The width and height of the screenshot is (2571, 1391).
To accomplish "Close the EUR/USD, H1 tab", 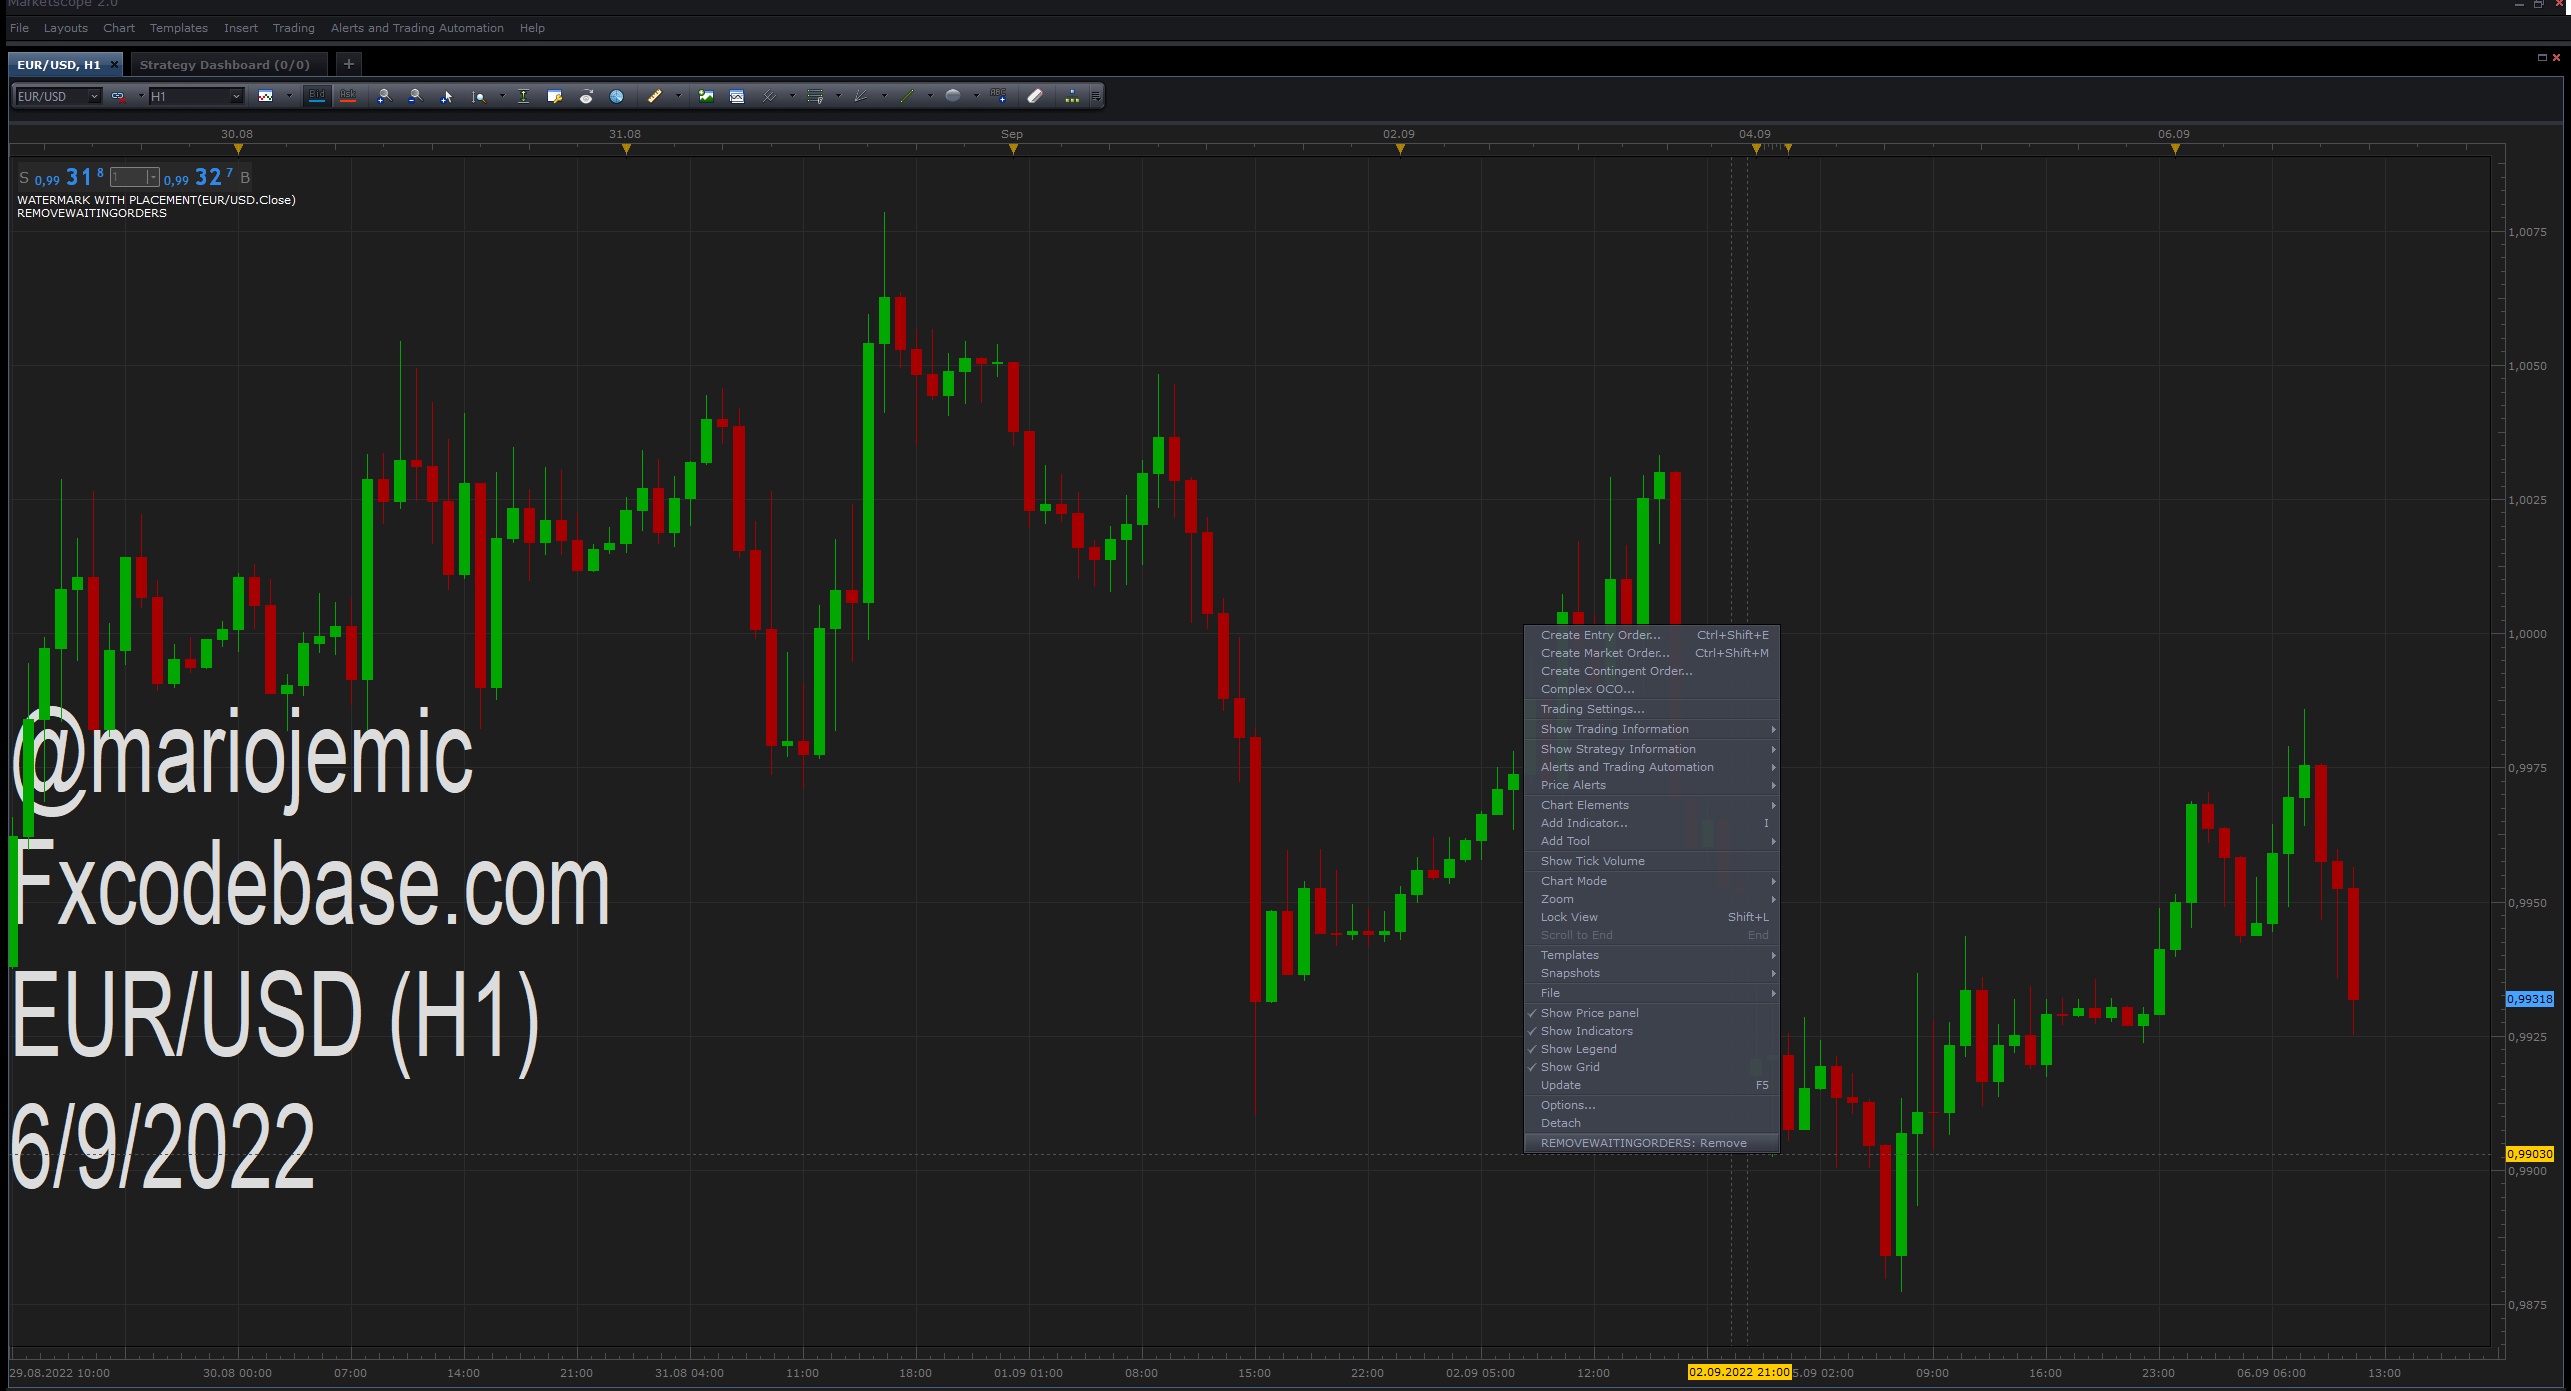I will pos(114,64).
